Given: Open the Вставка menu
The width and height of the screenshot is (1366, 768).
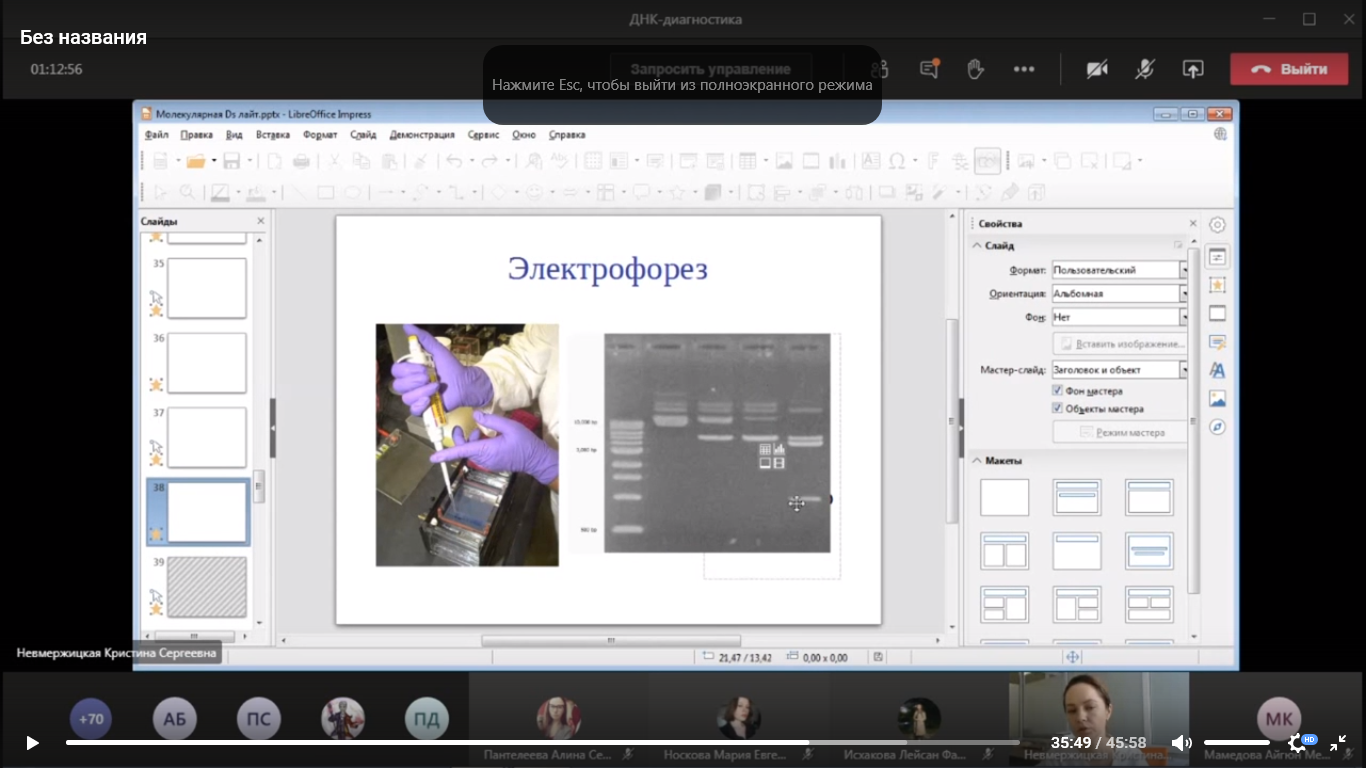Looking at the screenshot, I should coord(273,134).
